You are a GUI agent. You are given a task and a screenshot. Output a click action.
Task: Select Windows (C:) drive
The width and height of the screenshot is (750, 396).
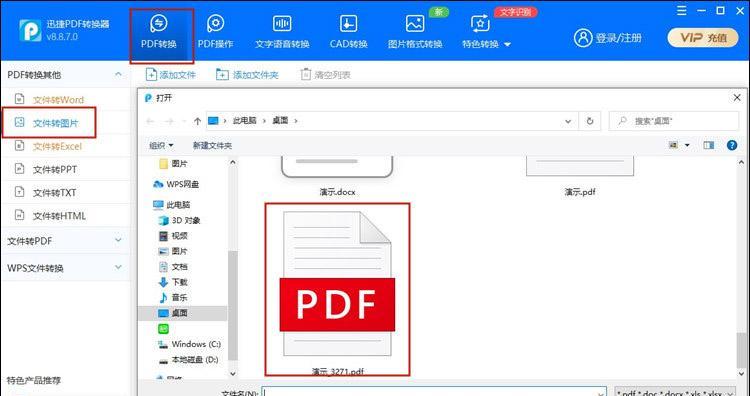(x=189, y=344)
